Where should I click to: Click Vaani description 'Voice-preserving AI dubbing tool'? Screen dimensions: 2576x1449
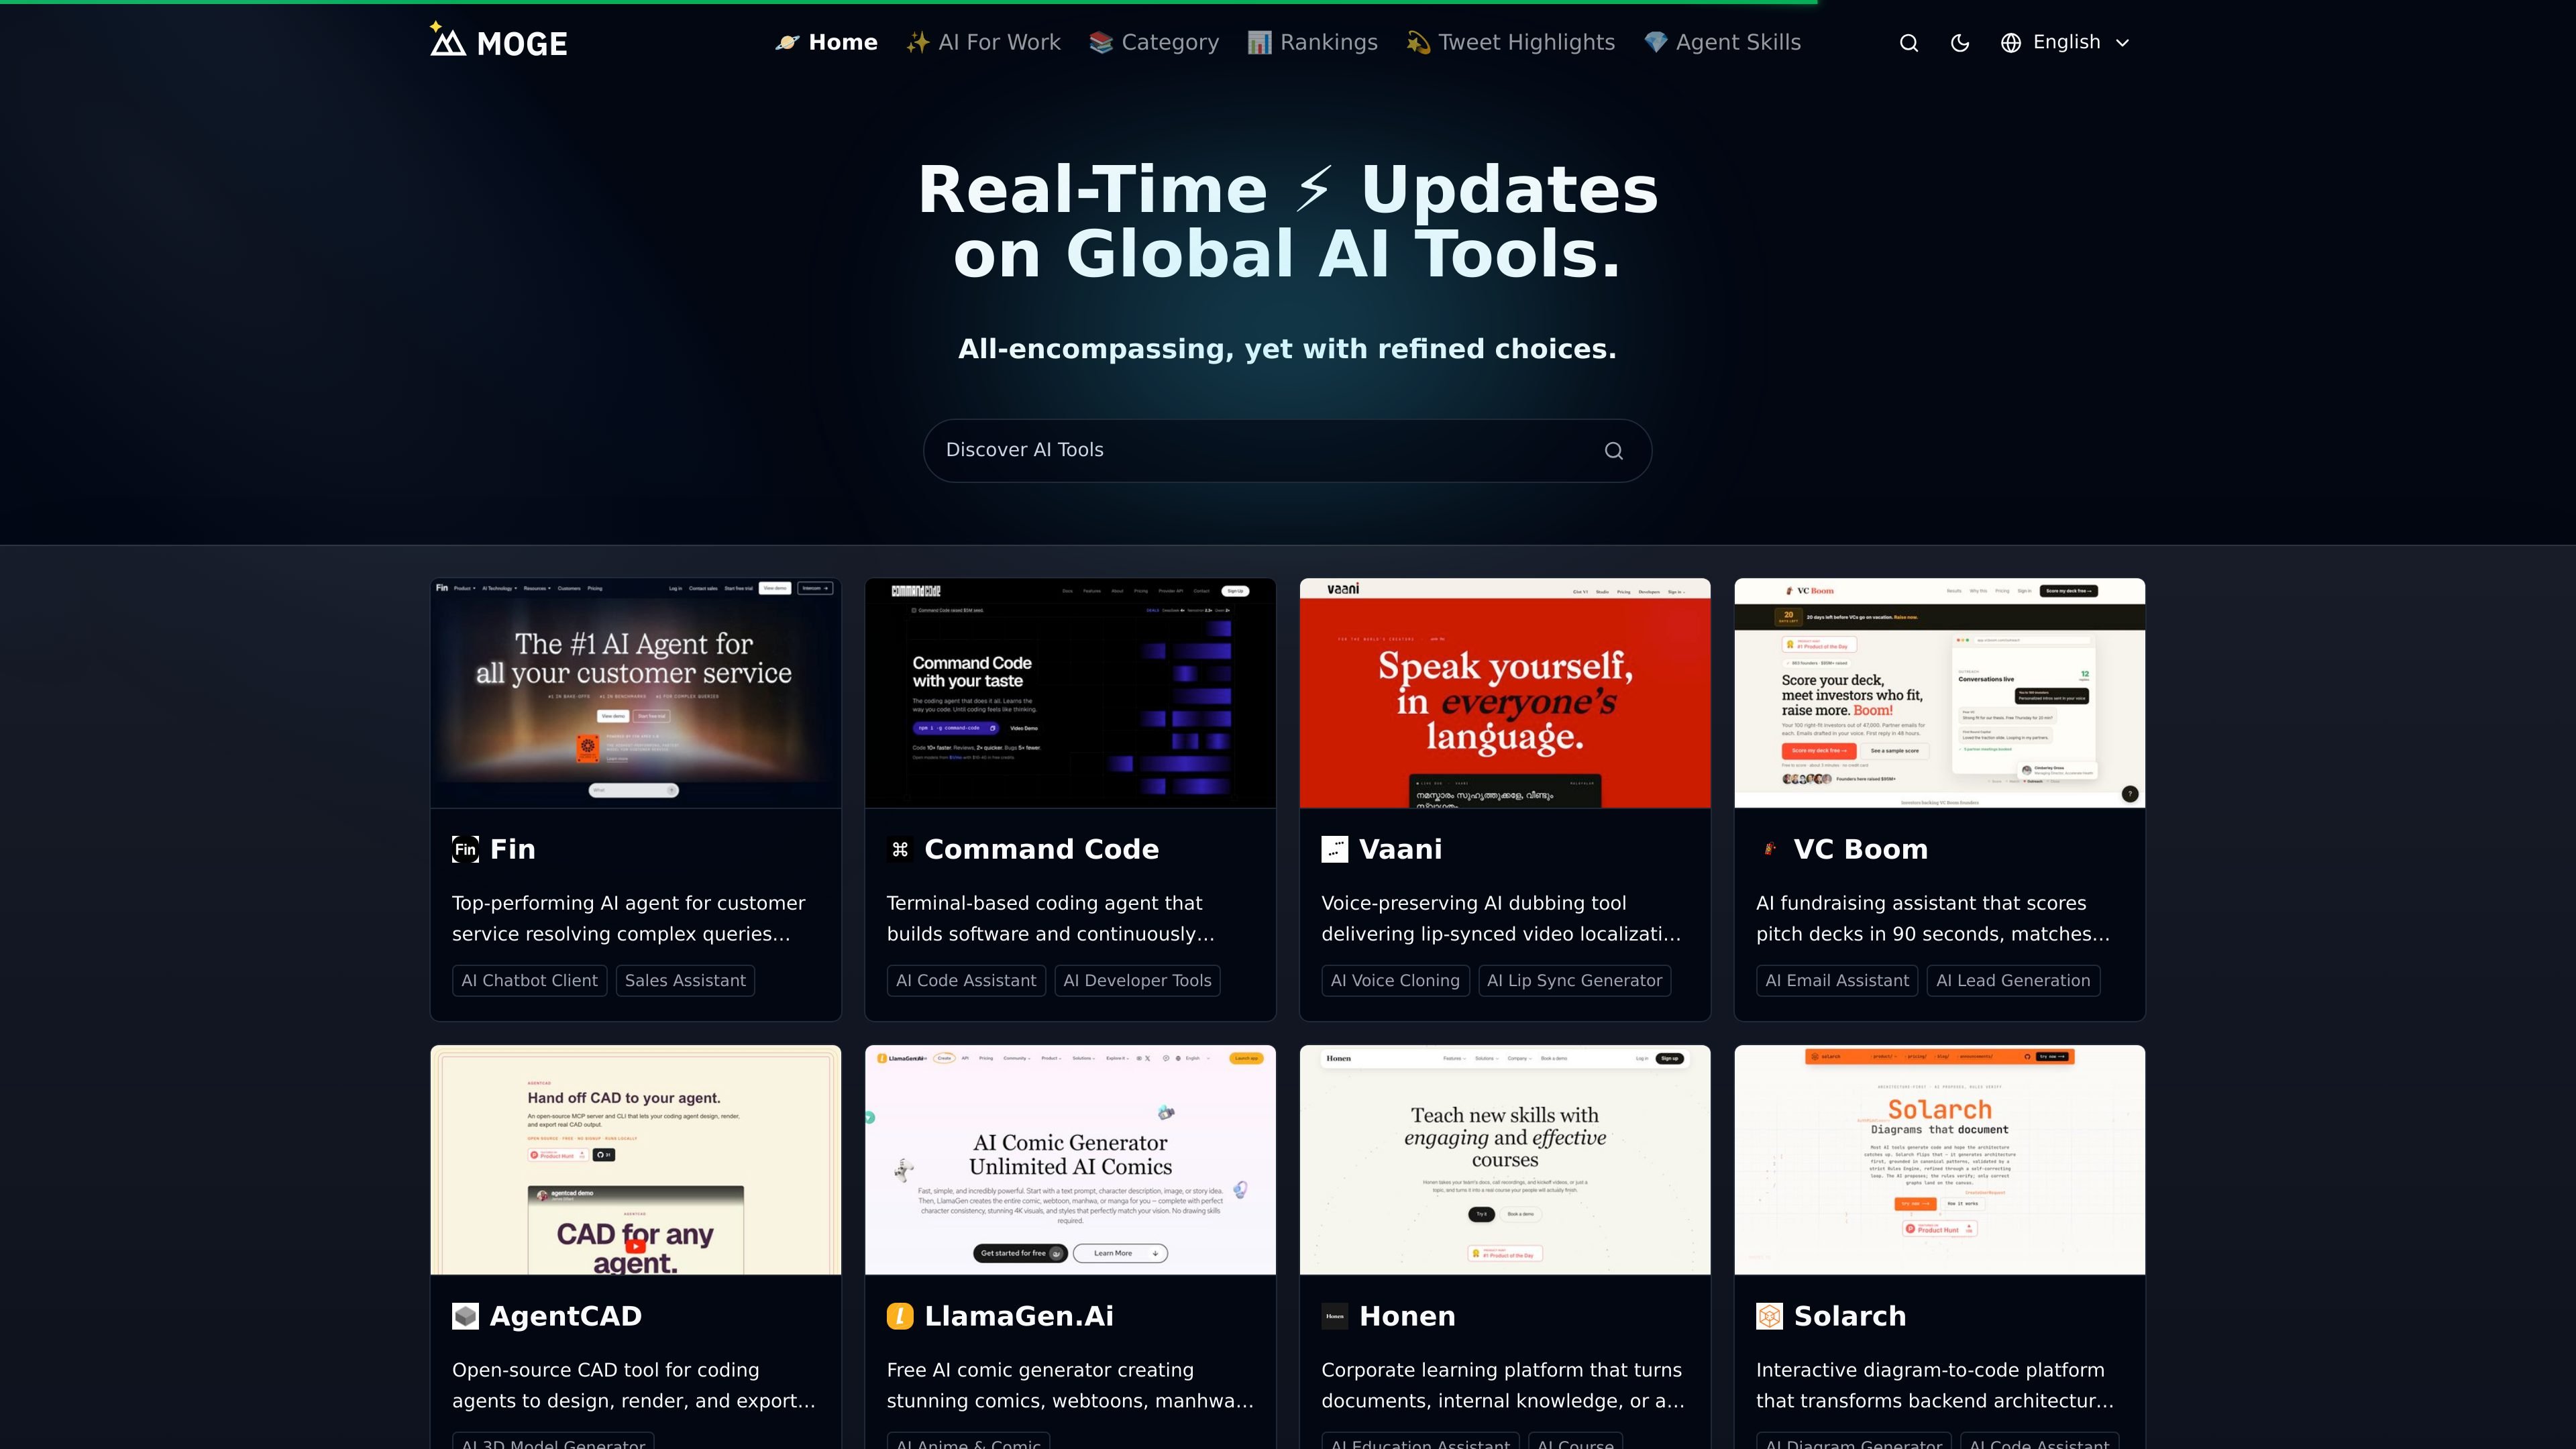(1473, 904)
